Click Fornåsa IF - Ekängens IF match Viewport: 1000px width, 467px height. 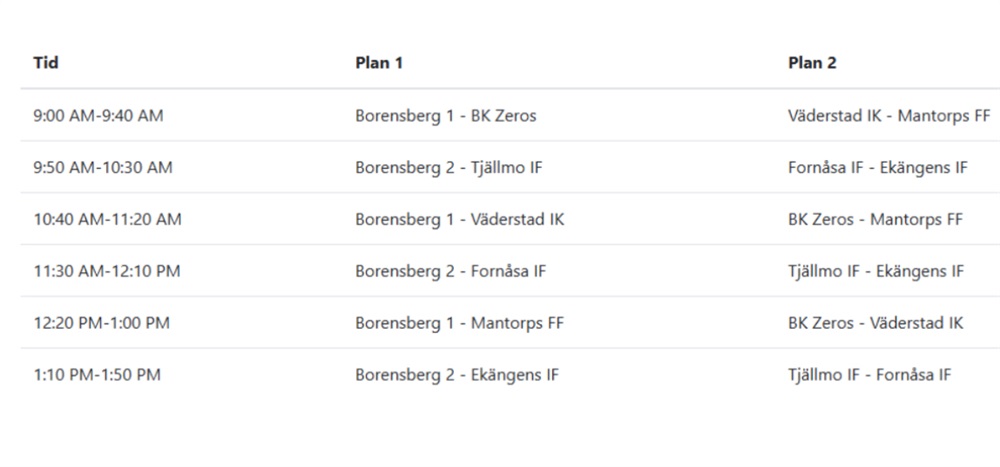pos(878,168)
